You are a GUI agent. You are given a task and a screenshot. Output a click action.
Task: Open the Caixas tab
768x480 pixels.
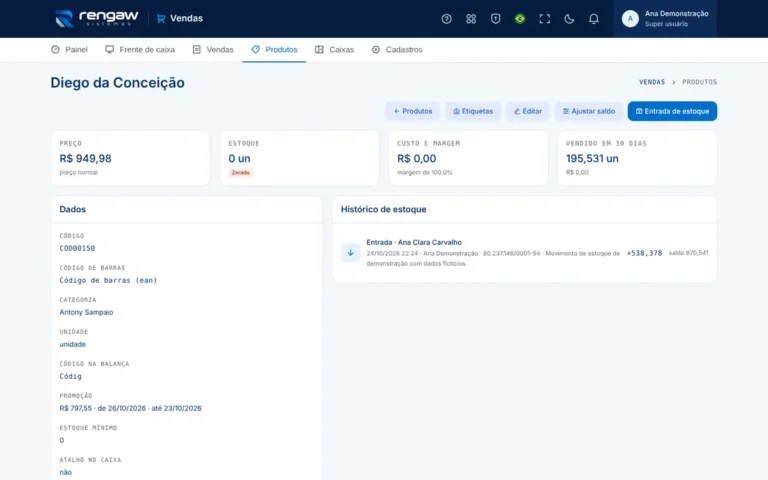coord(334,49)
